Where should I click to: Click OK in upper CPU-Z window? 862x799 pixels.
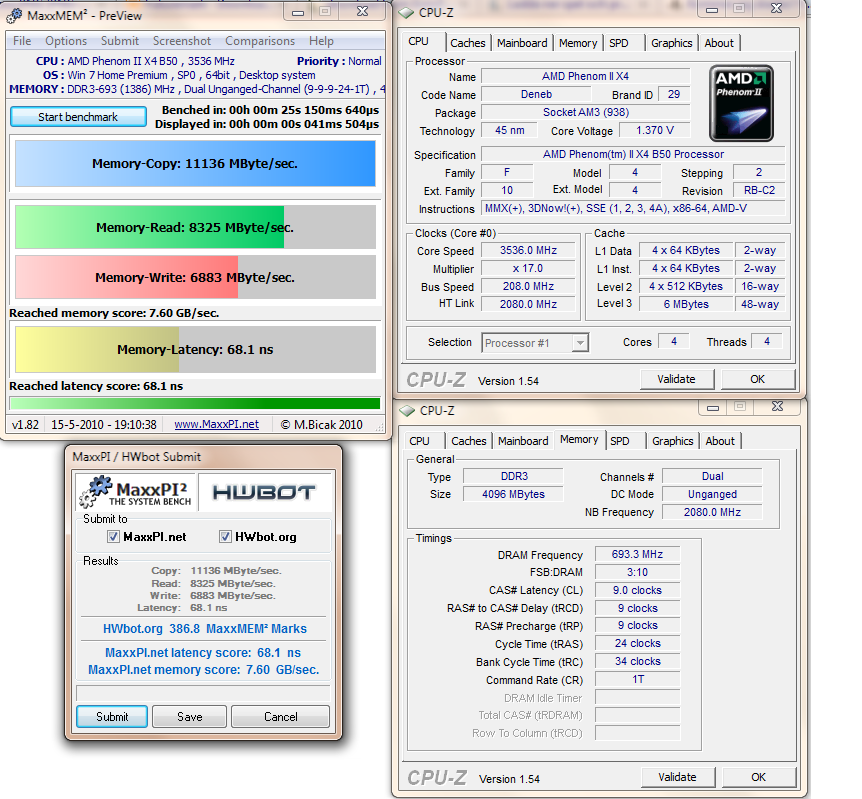758,379
